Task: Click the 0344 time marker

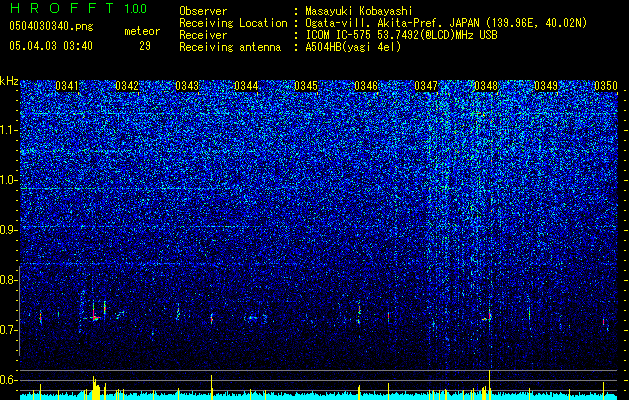Action: tap(246, 86)
